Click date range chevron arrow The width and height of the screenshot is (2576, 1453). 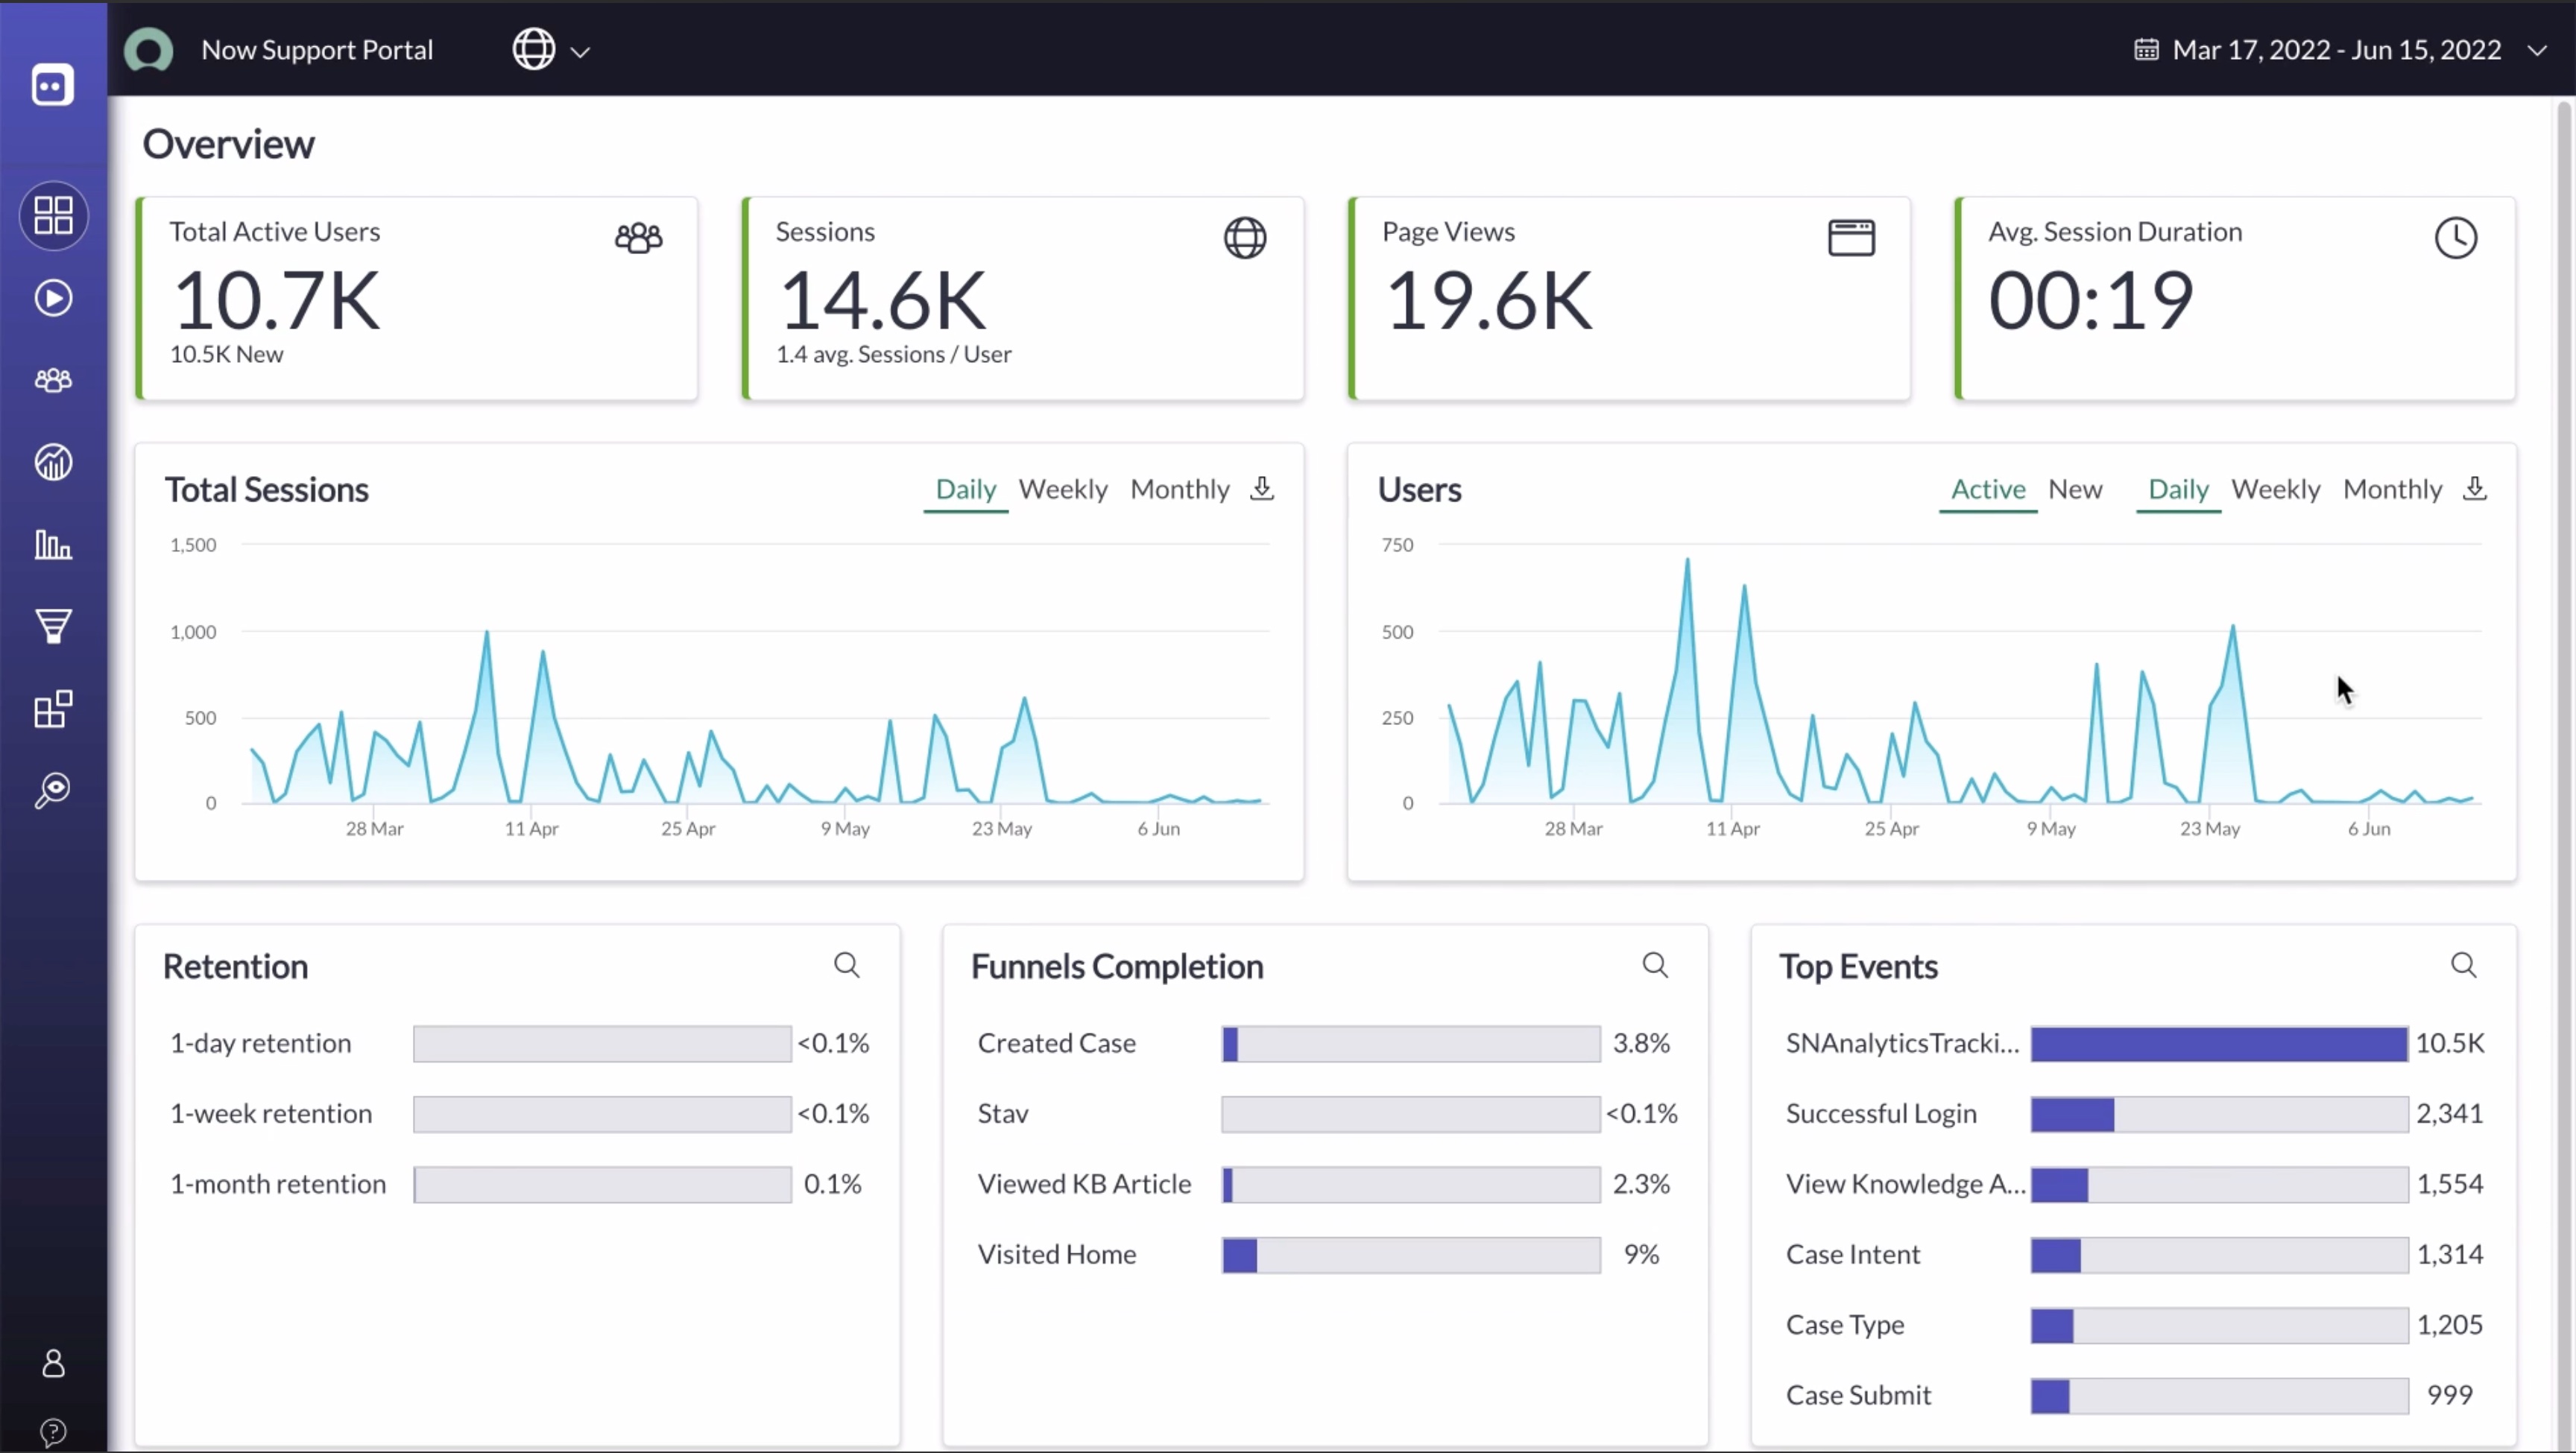[2537, 51]
